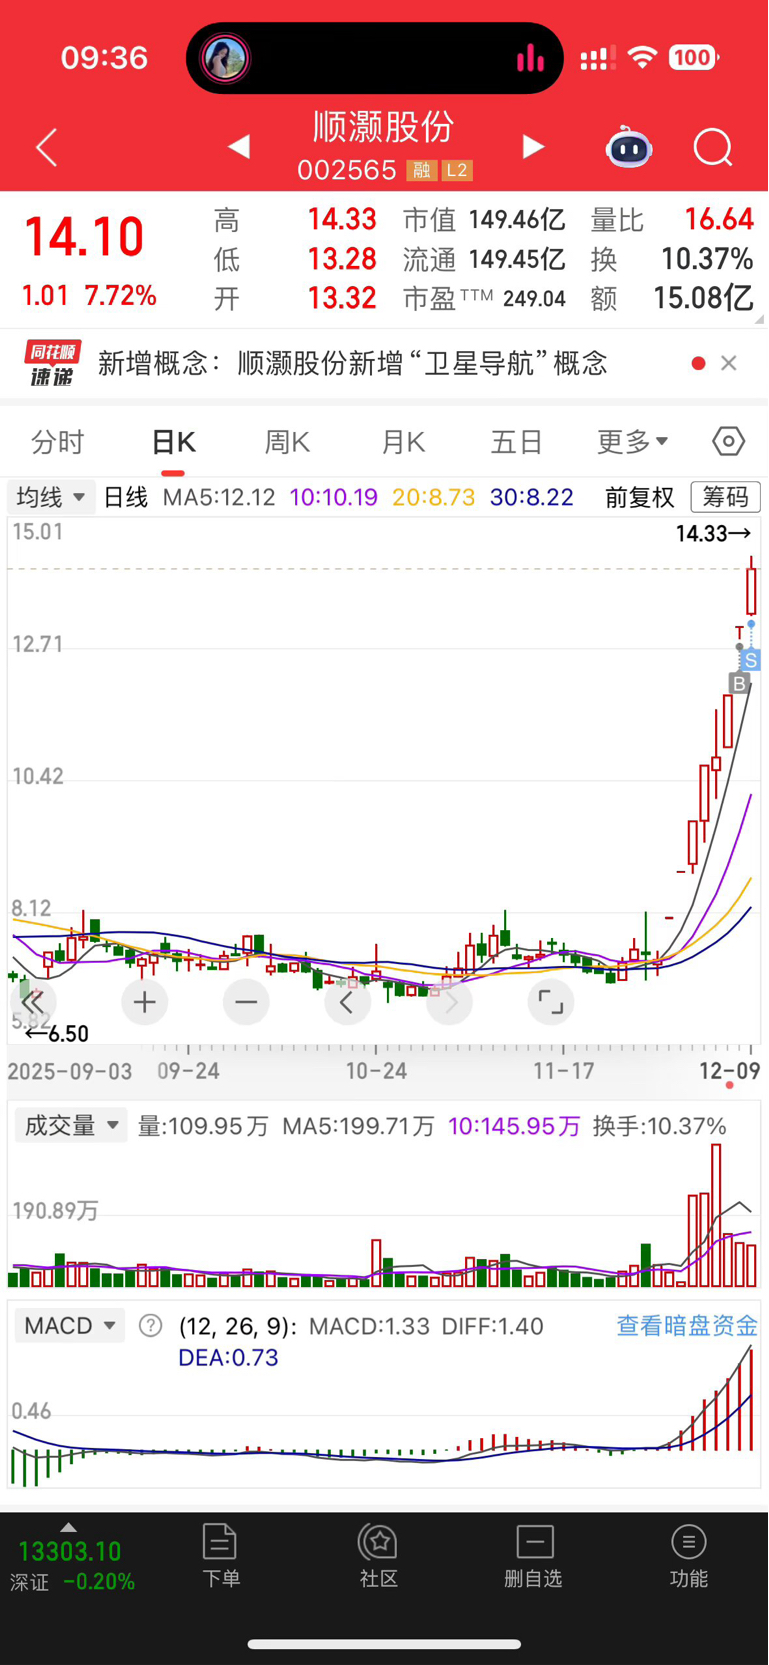769x1665 pixels.
Task: Tap the 深证 index value 13303.10
Action: coord(70,1551)
